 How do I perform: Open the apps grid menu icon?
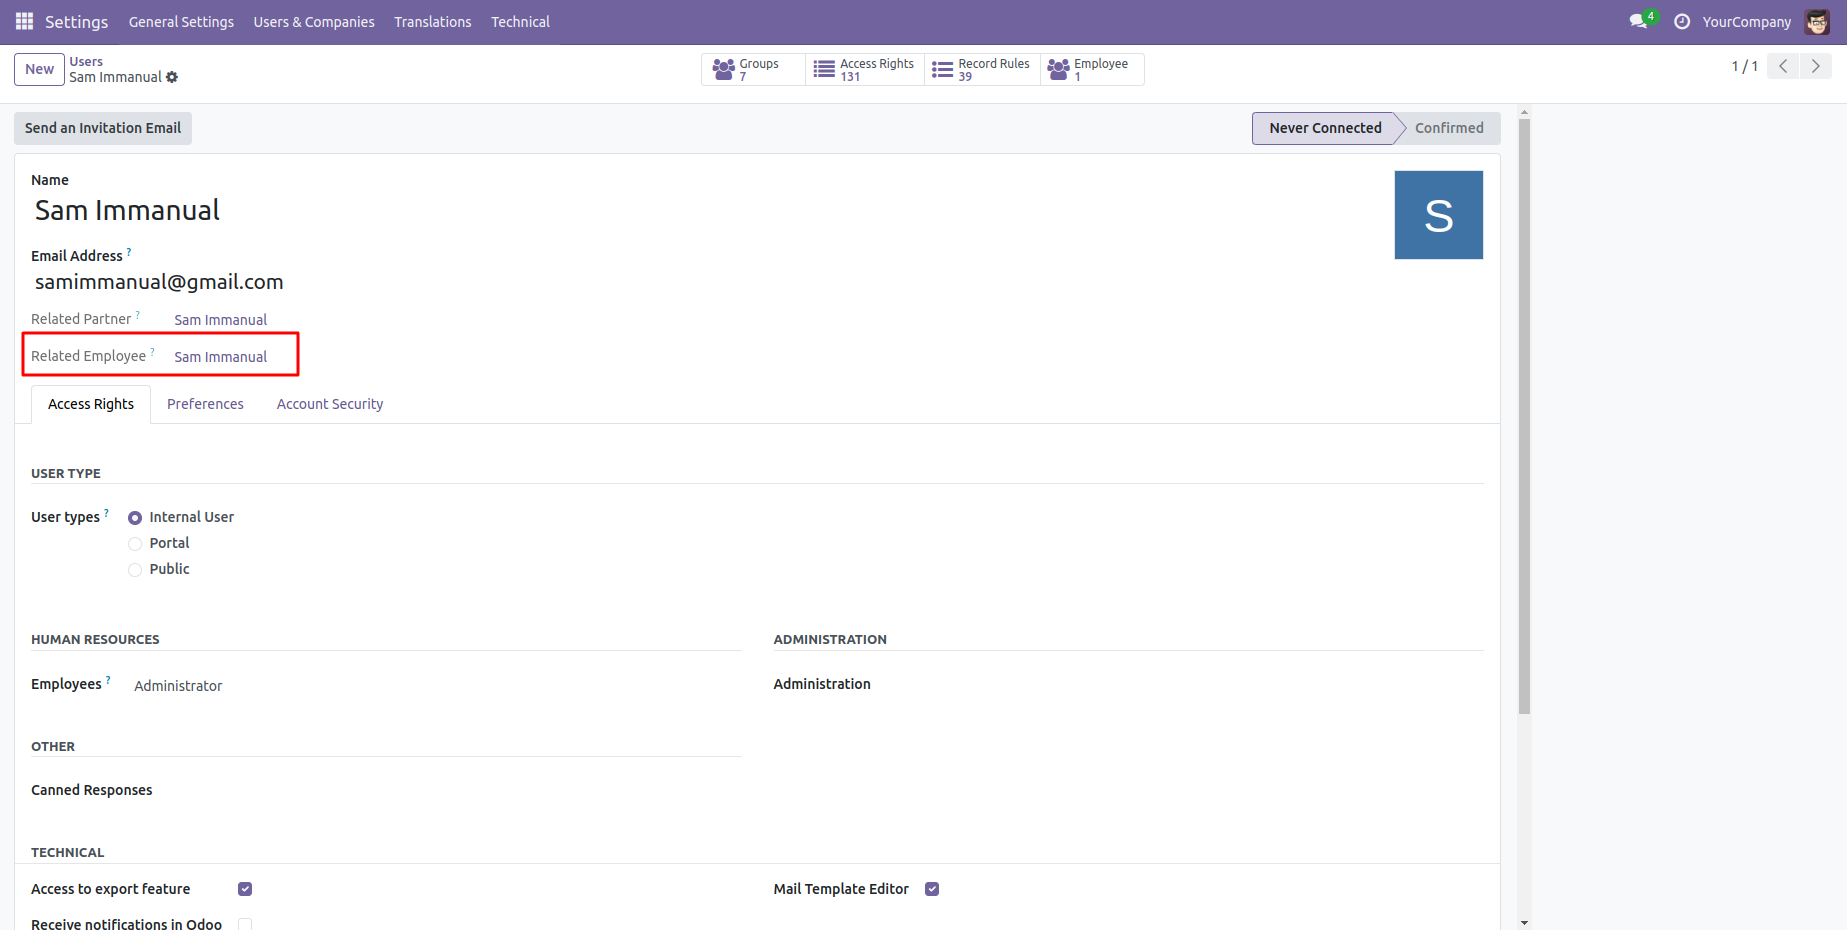[24, 21]
